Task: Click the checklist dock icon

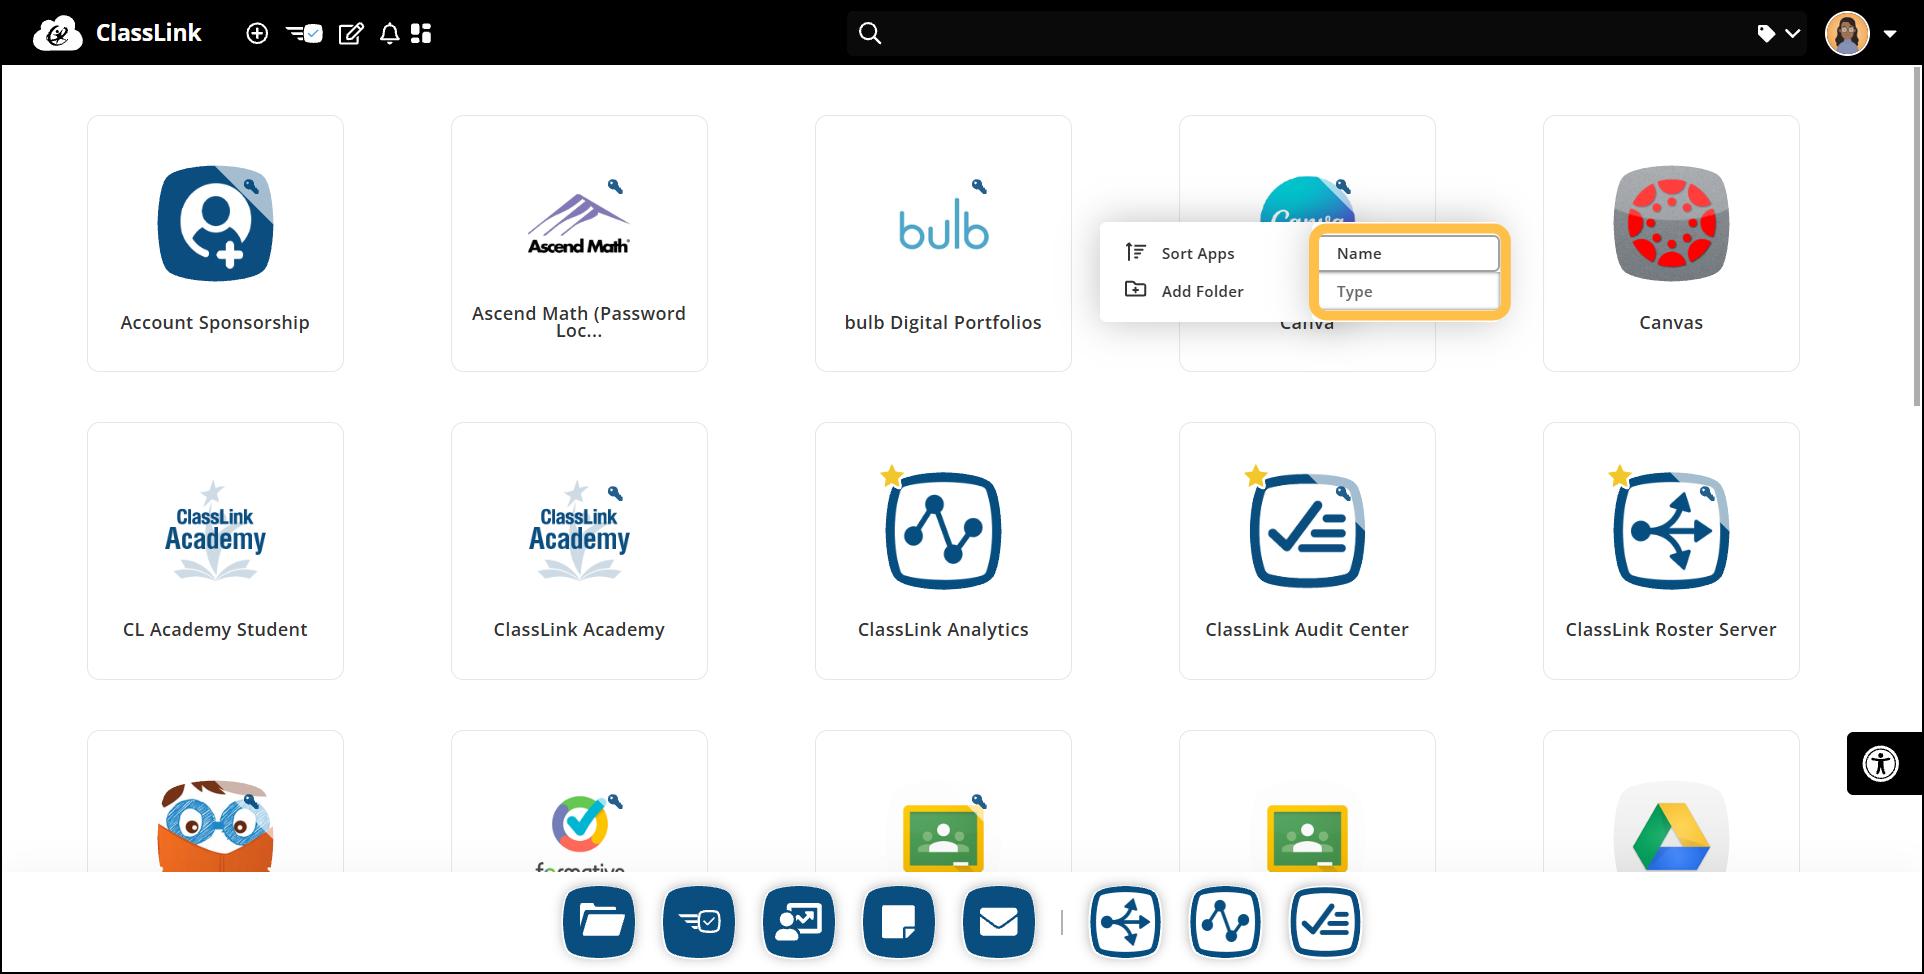Action: 699,921
